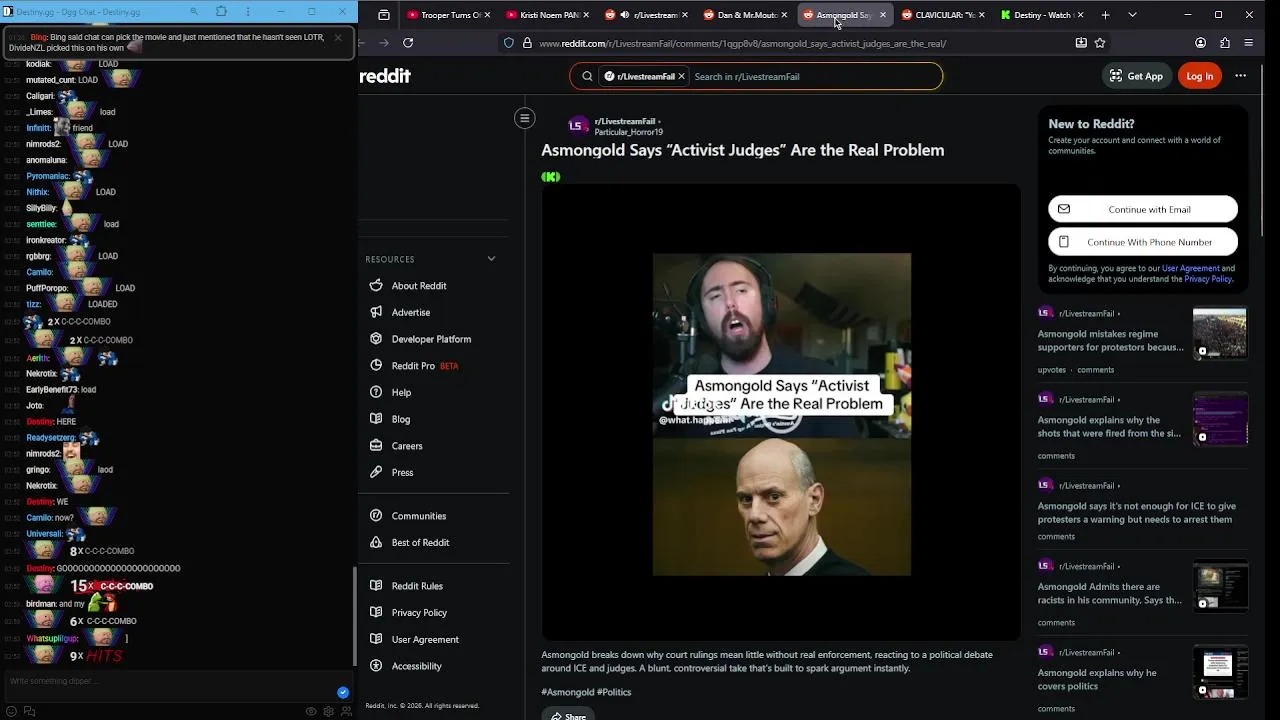This screenshot has height=720, width=1280.
Task: Open the browser hamburger menu
Action: click(1249, 43)
